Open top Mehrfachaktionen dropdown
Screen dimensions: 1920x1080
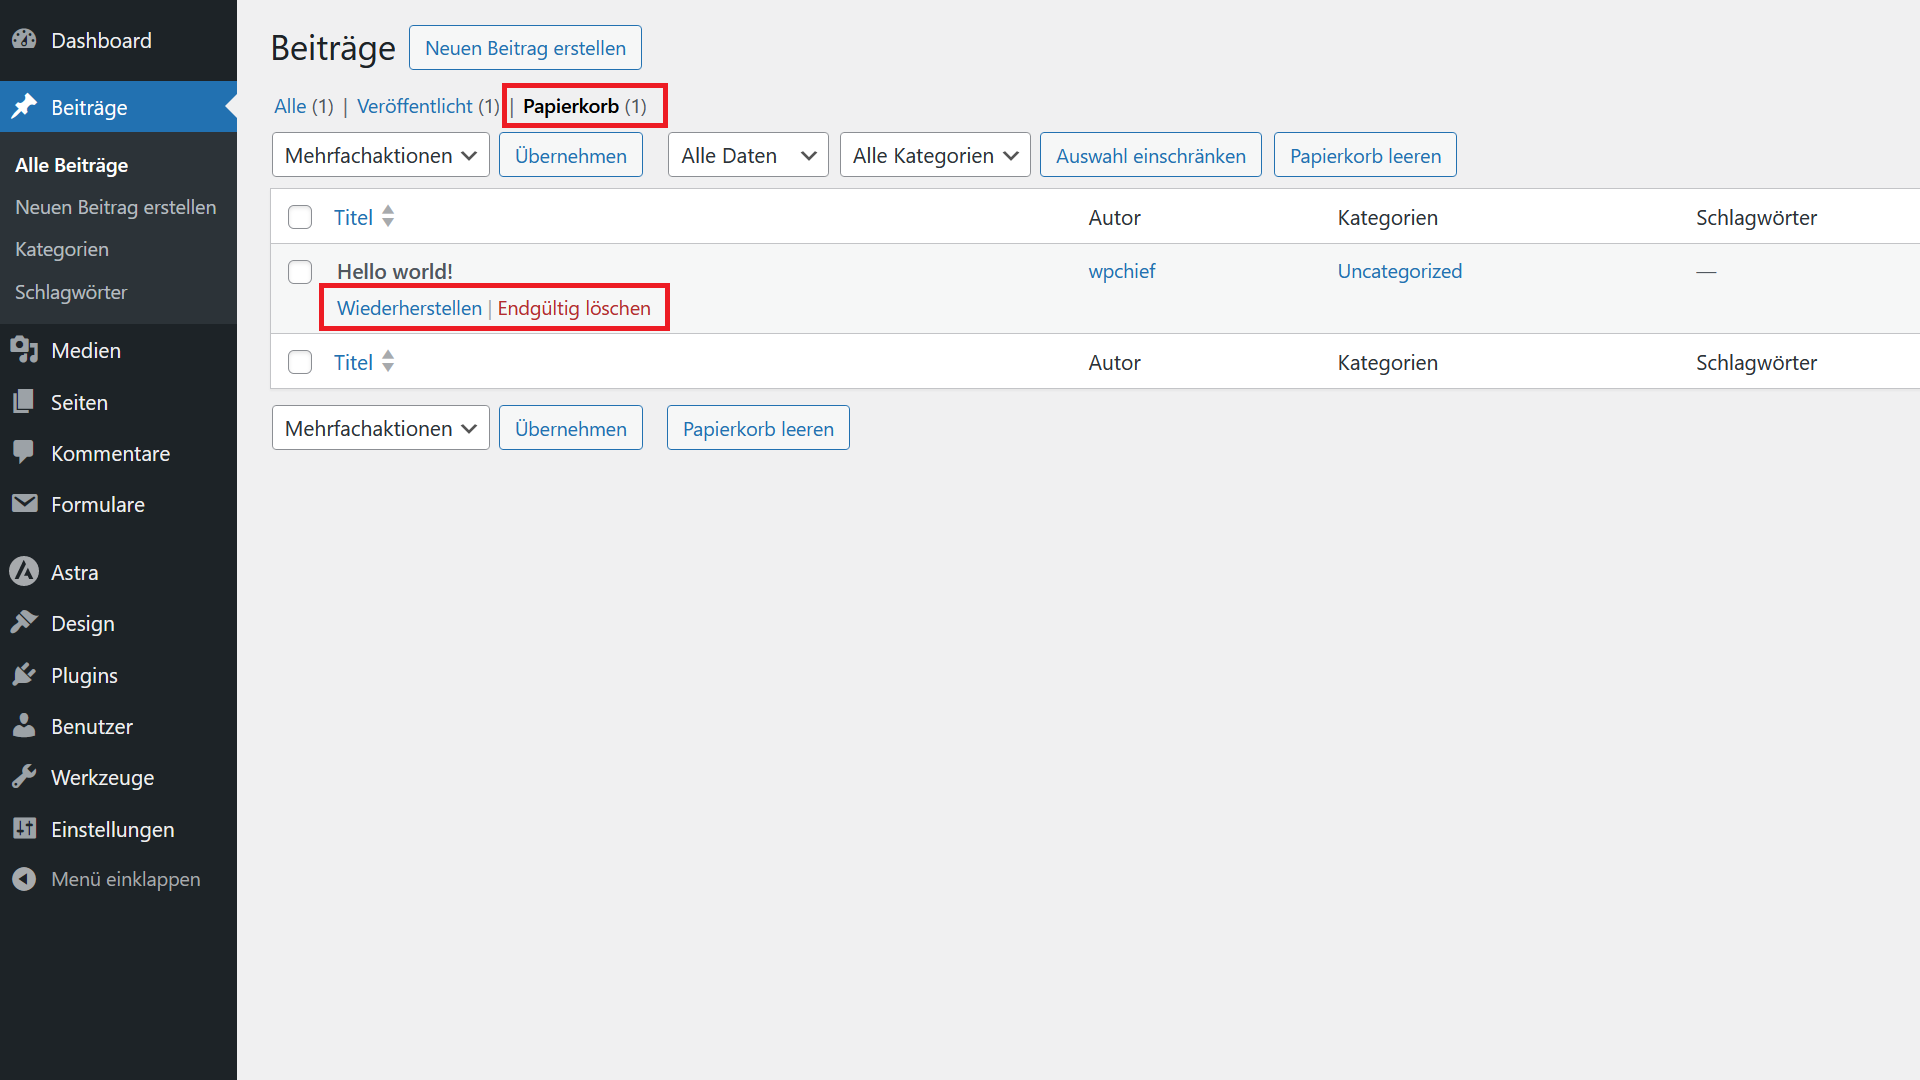[x=380, y=155]
